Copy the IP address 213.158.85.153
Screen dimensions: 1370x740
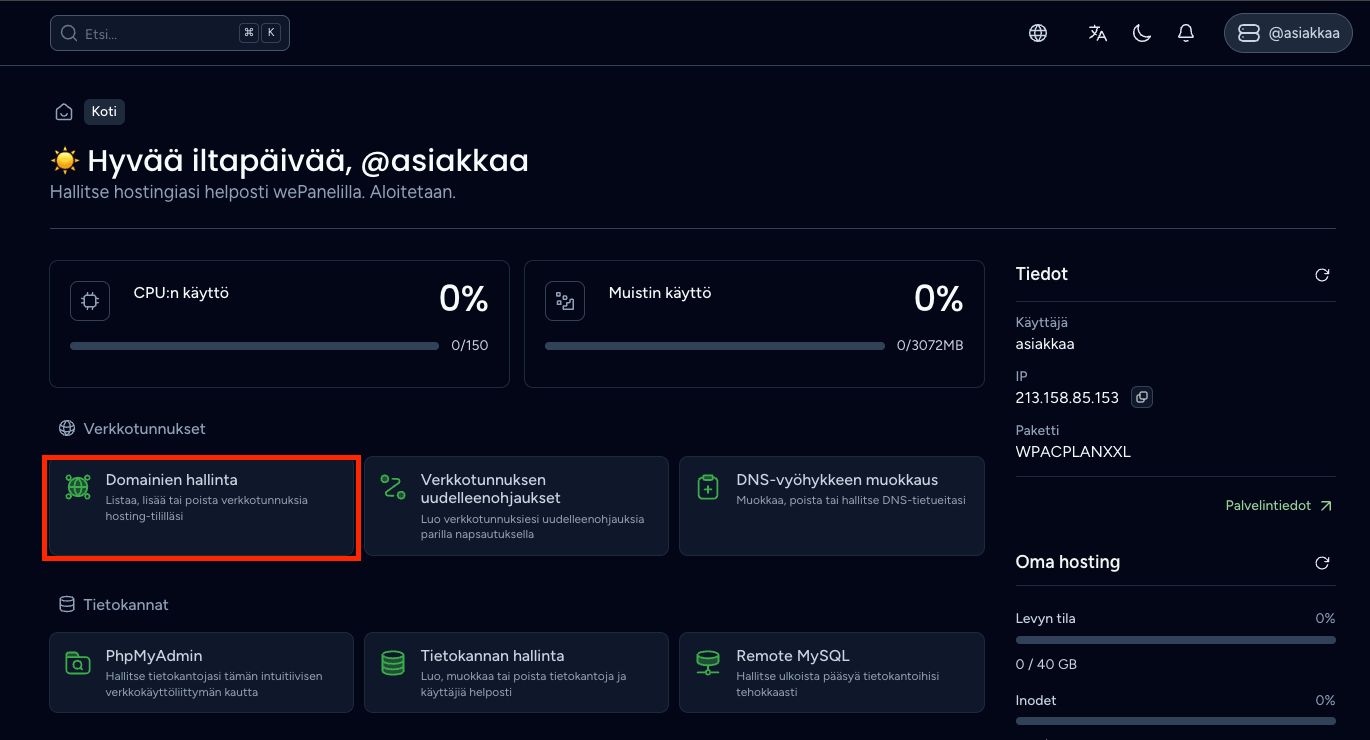(x=1141, y=397)
